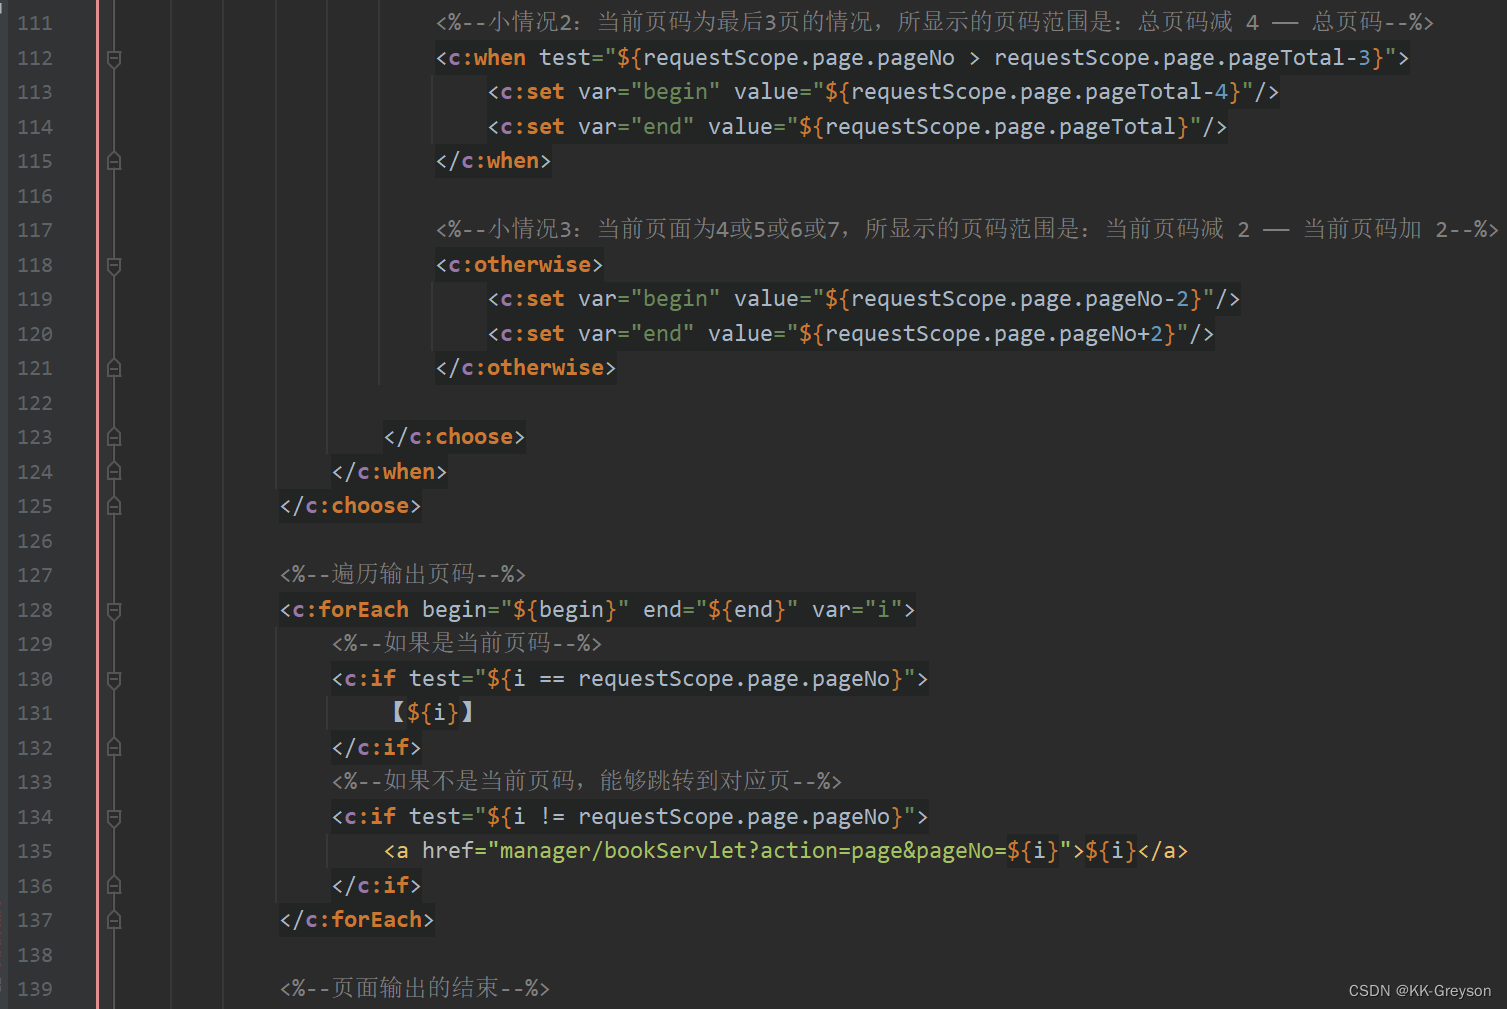Click fold end marker at line 121
Viewport: 1507px width, 1009px height.
pos(114,368)
